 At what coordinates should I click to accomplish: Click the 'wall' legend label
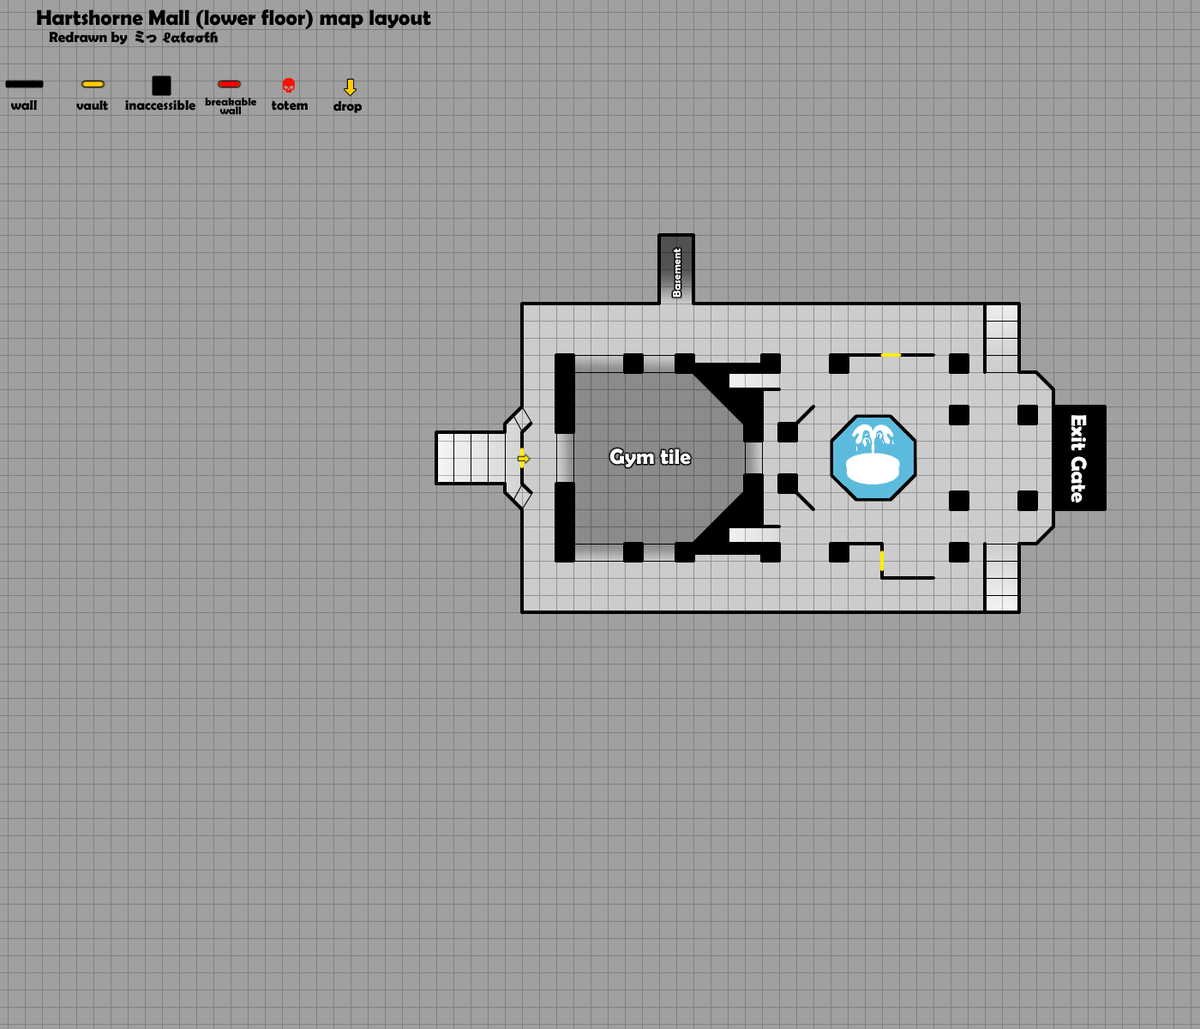[x=24, y=105]
